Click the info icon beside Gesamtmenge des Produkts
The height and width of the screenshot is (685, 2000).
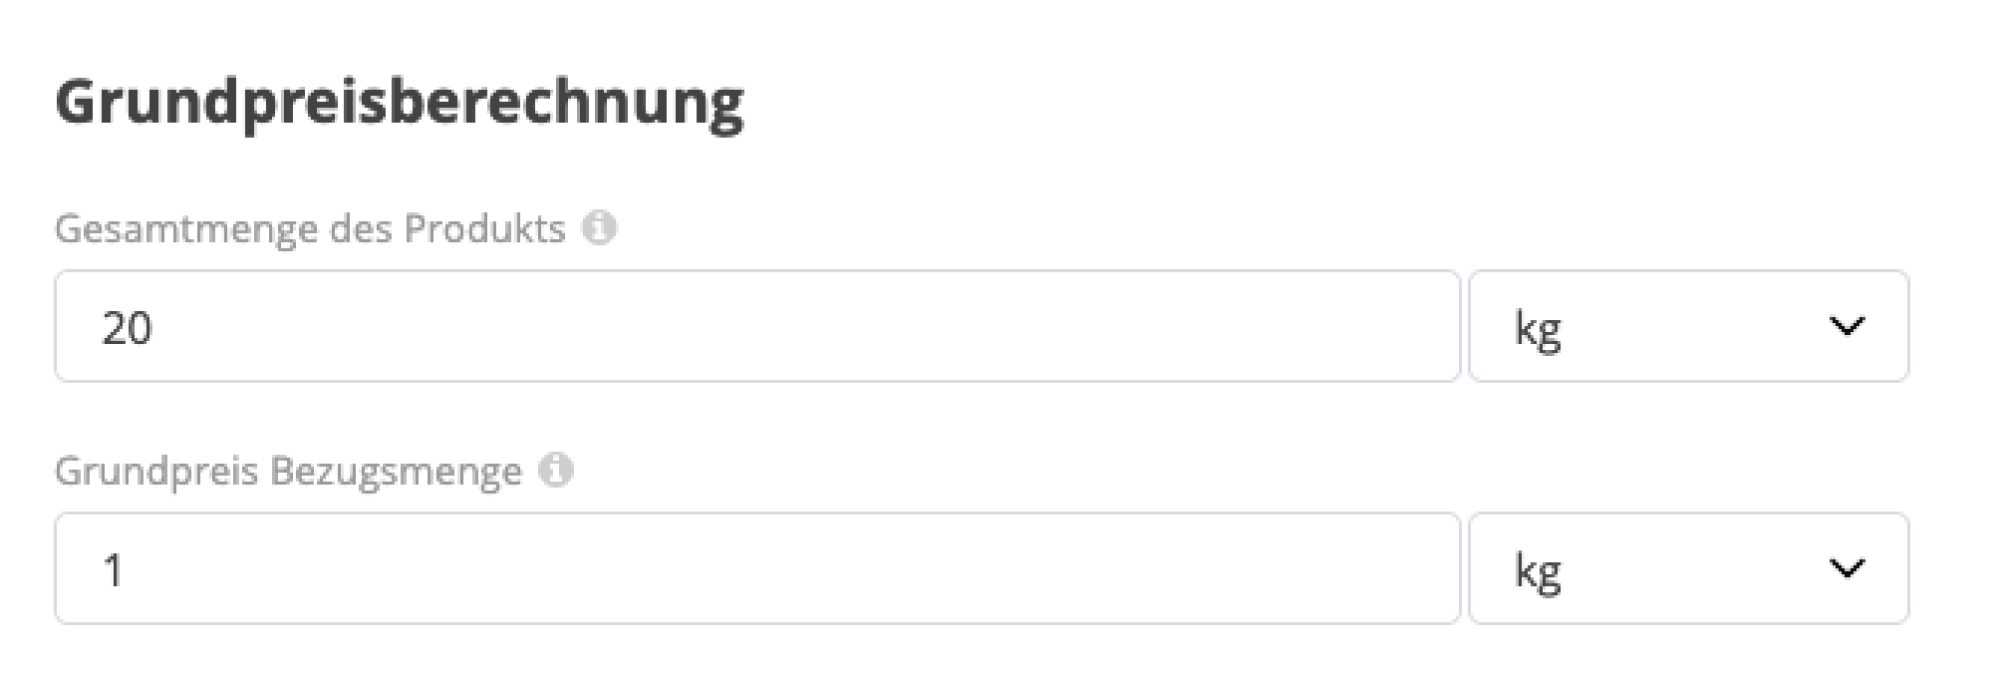click(x=601, y=228)
